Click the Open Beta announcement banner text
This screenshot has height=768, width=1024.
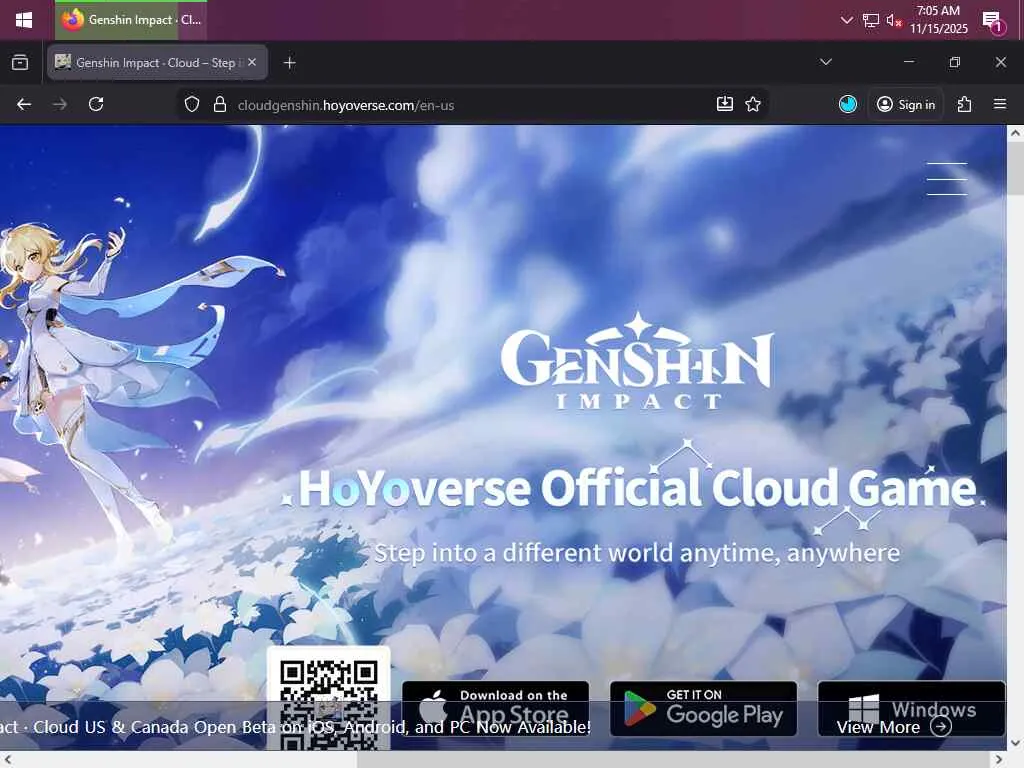[295, 727]
